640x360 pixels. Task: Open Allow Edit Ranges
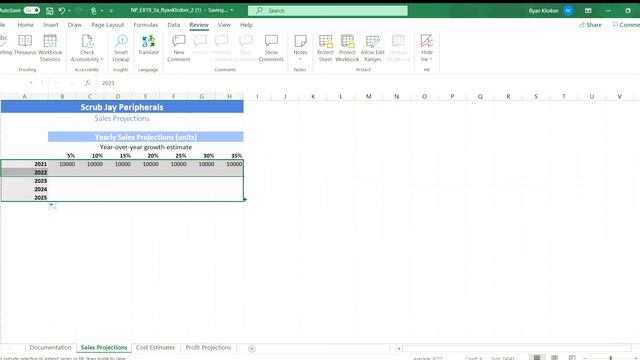click(373, 48)
